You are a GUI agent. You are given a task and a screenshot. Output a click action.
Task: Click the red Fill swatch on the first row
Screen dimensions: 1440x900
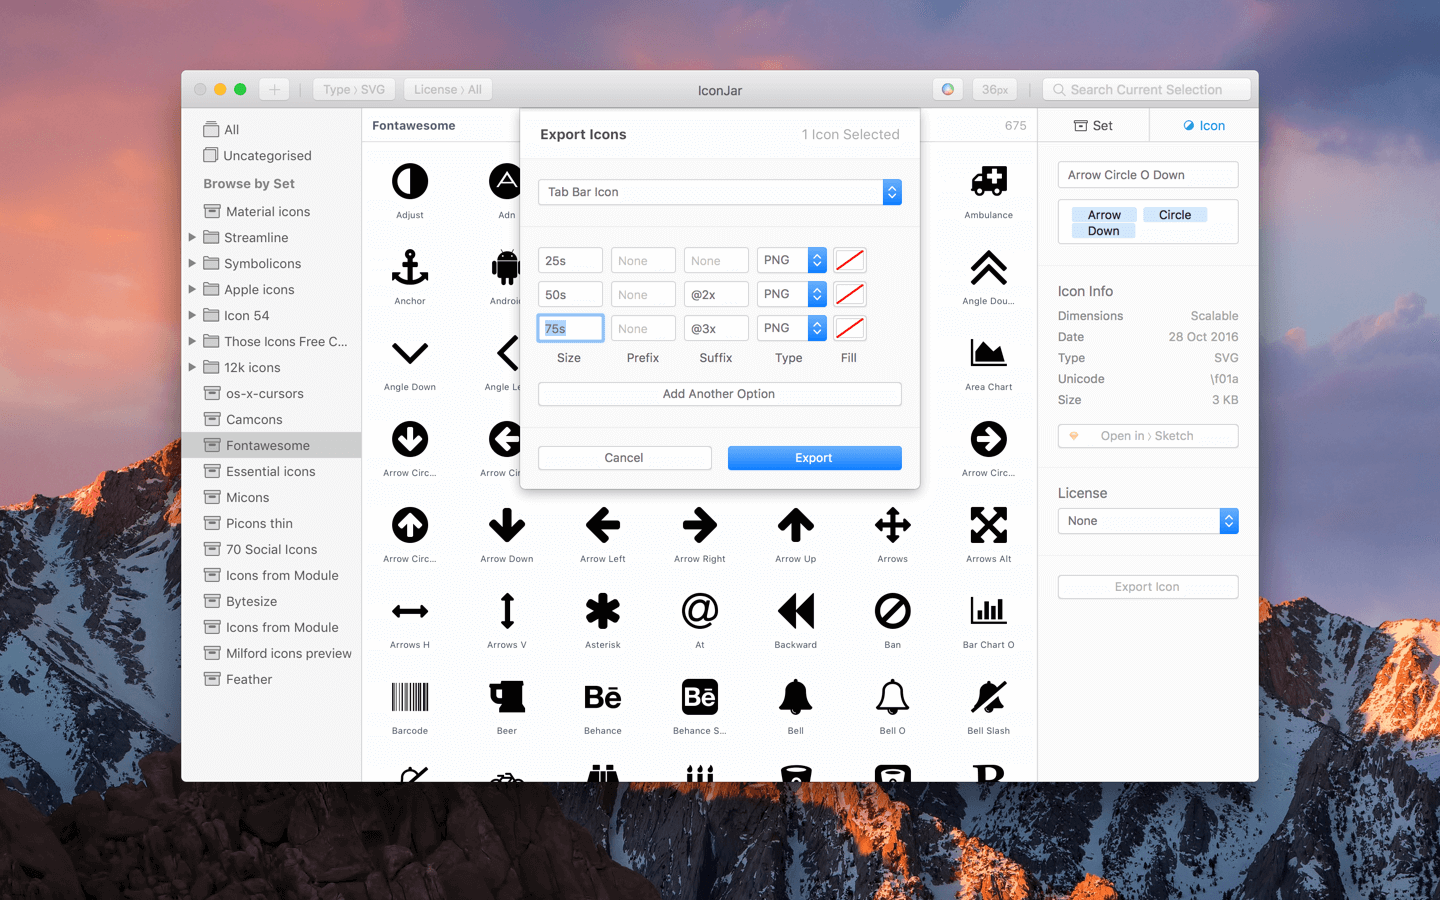849,260
